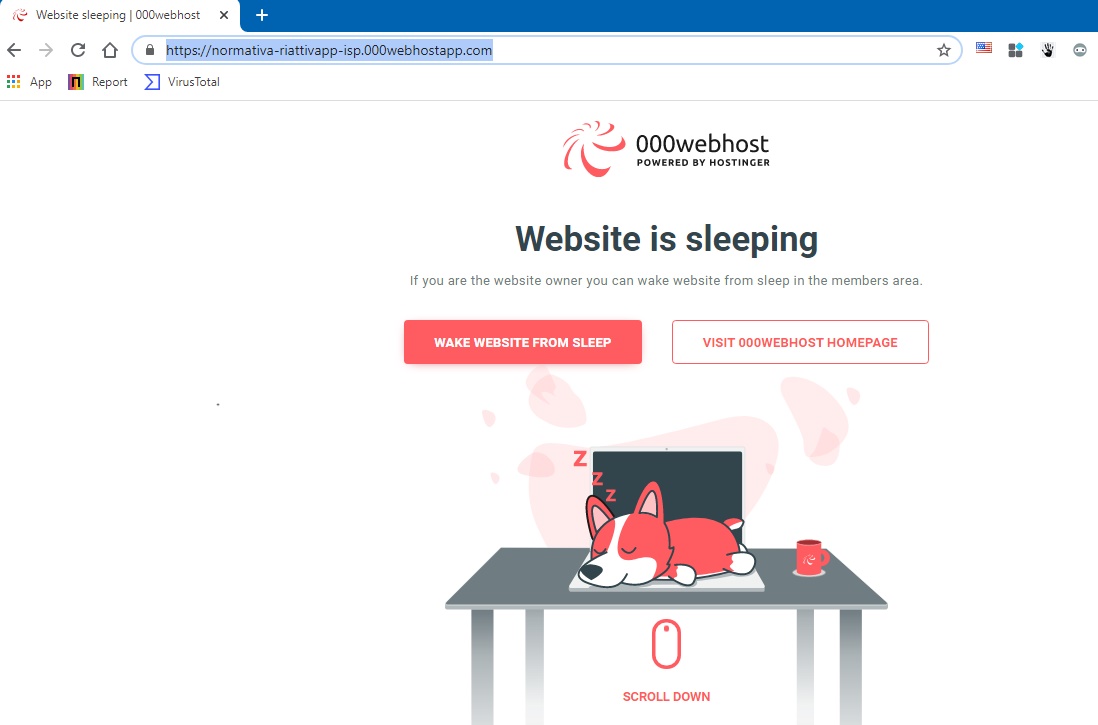Viewport: 1098px width, 725px height.
Task: Open the hand-shaped extension icon
Action: pos(1048,50)
